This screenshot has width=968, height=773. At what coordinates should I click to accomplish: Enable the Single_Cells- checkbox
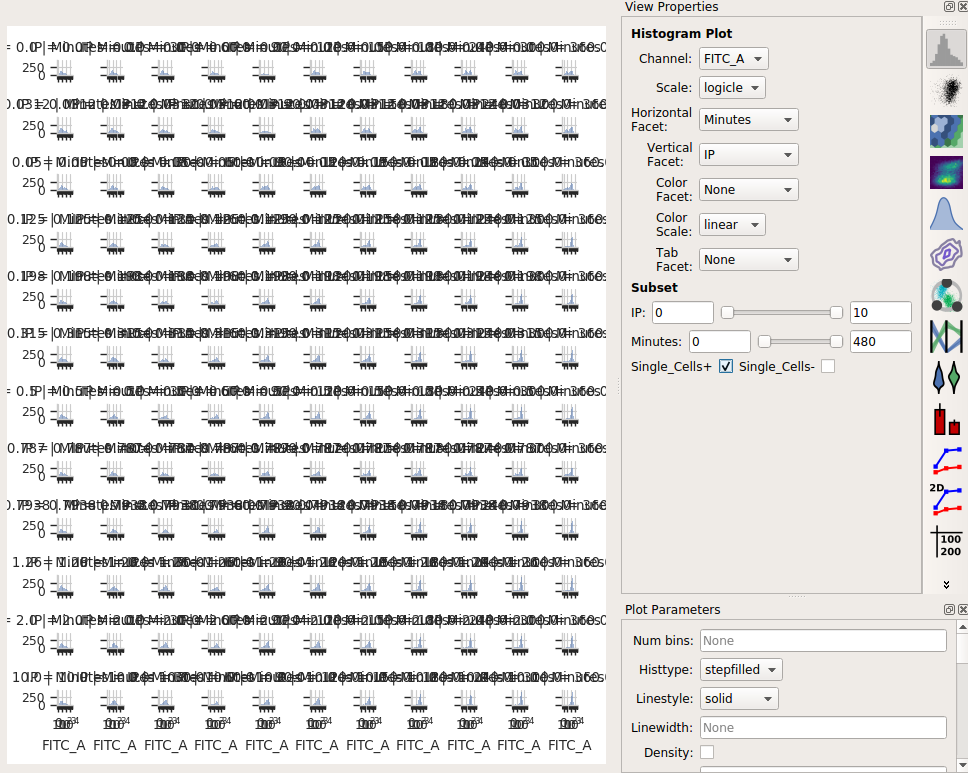tap(828, 367)
